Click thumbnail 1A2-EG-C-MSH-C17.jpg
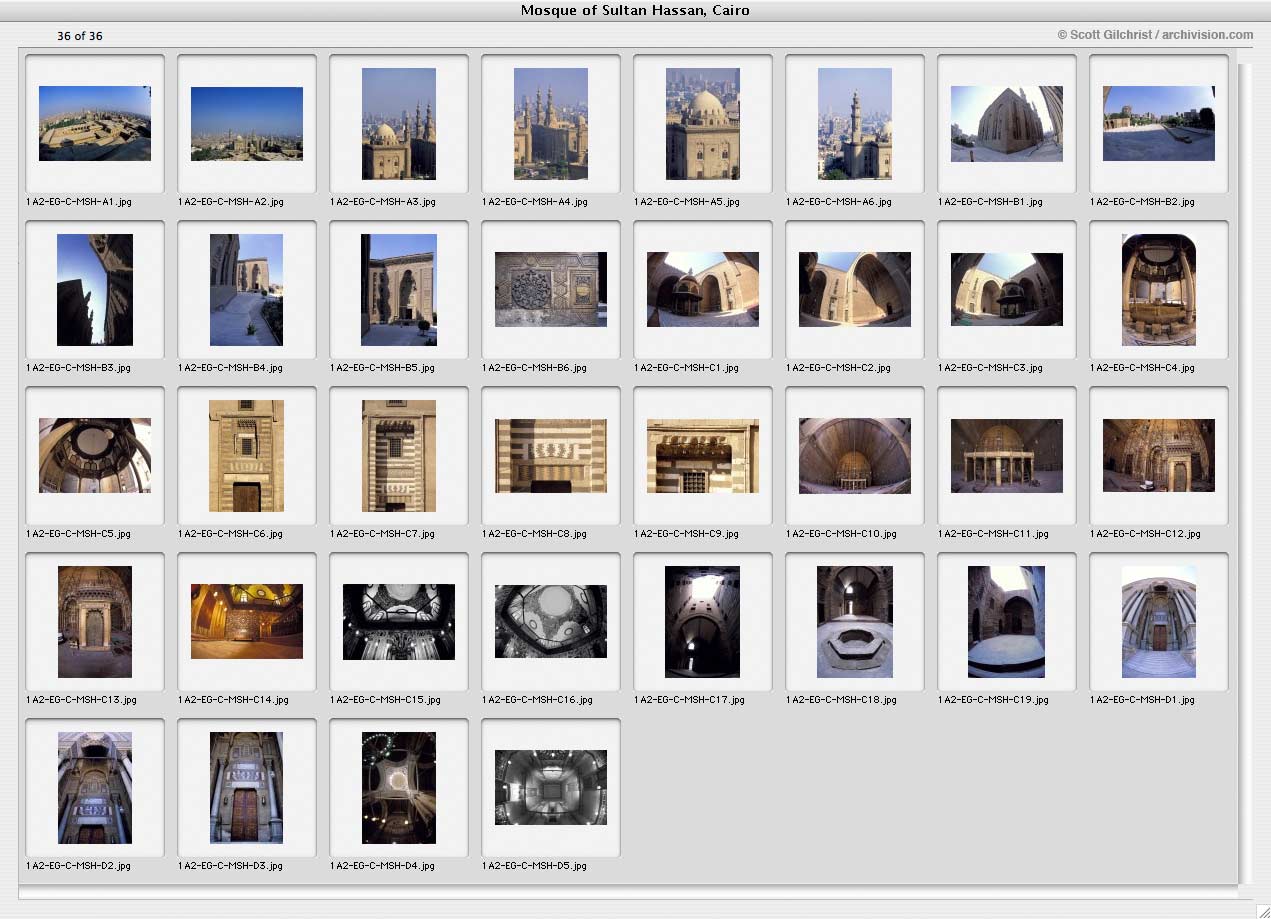1271x919 pixels. (x=703, y=622)
